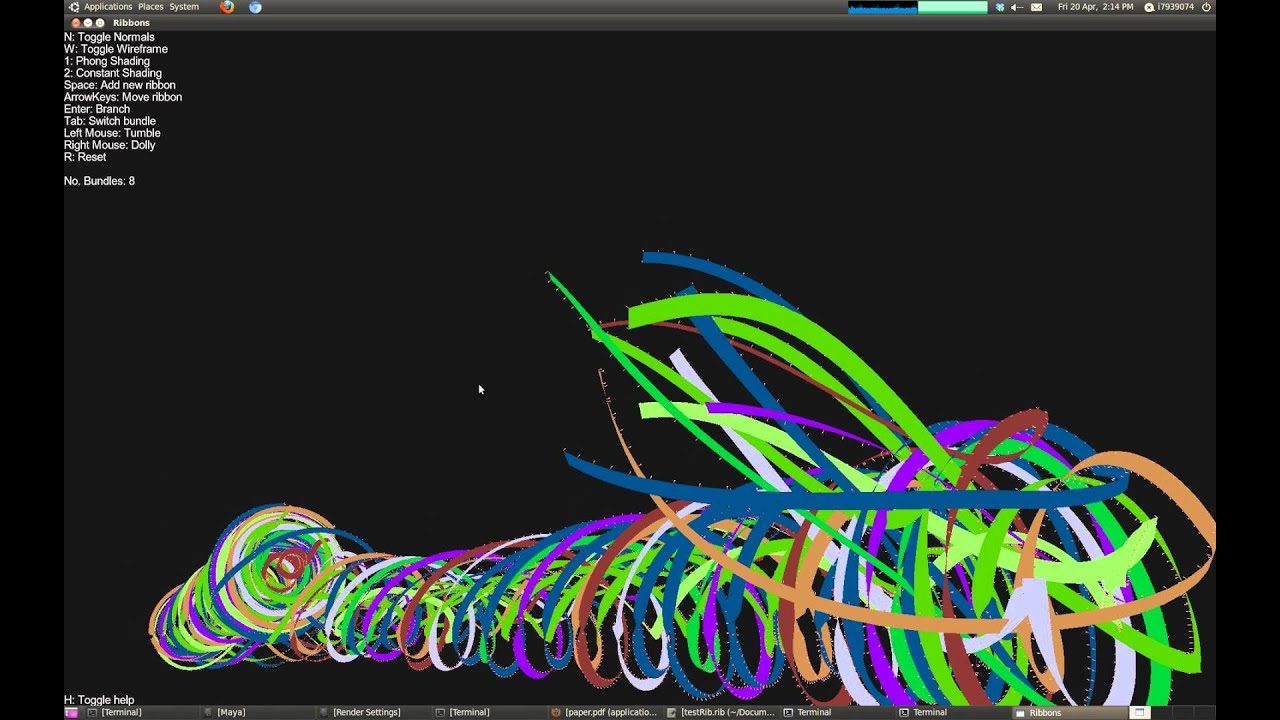Click the 'No. Bundles: 8' counter
Screen dimensions: 1280x720
pos(99,181)
